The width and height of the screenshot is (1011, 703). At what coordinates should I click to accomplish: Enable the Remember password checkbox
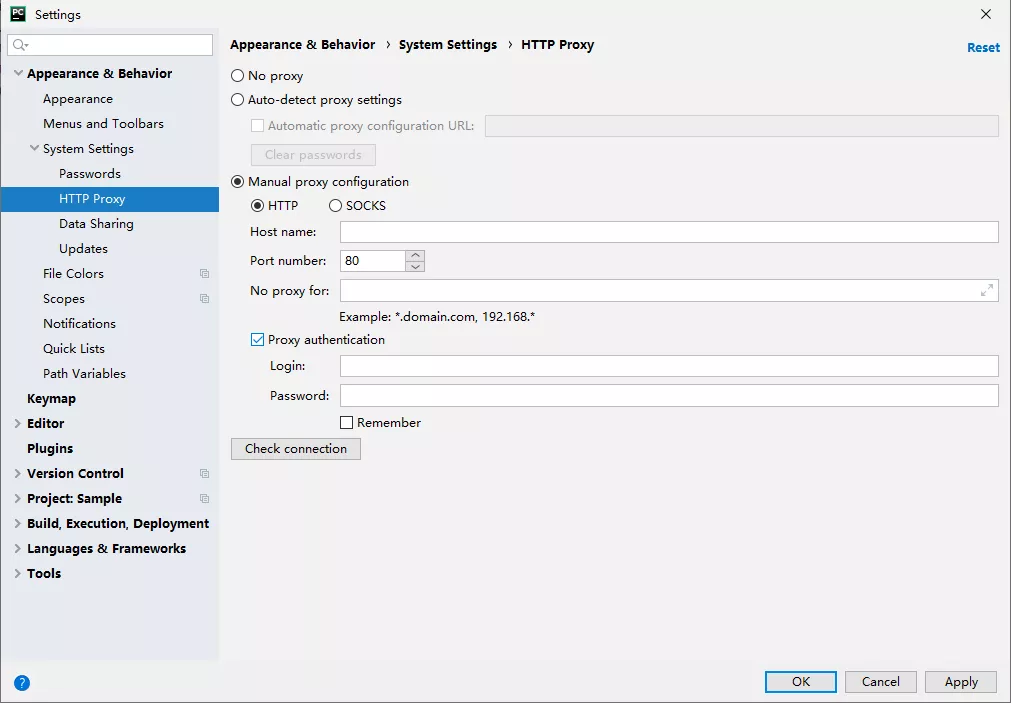pyautogui.click(x=346, y=422)
